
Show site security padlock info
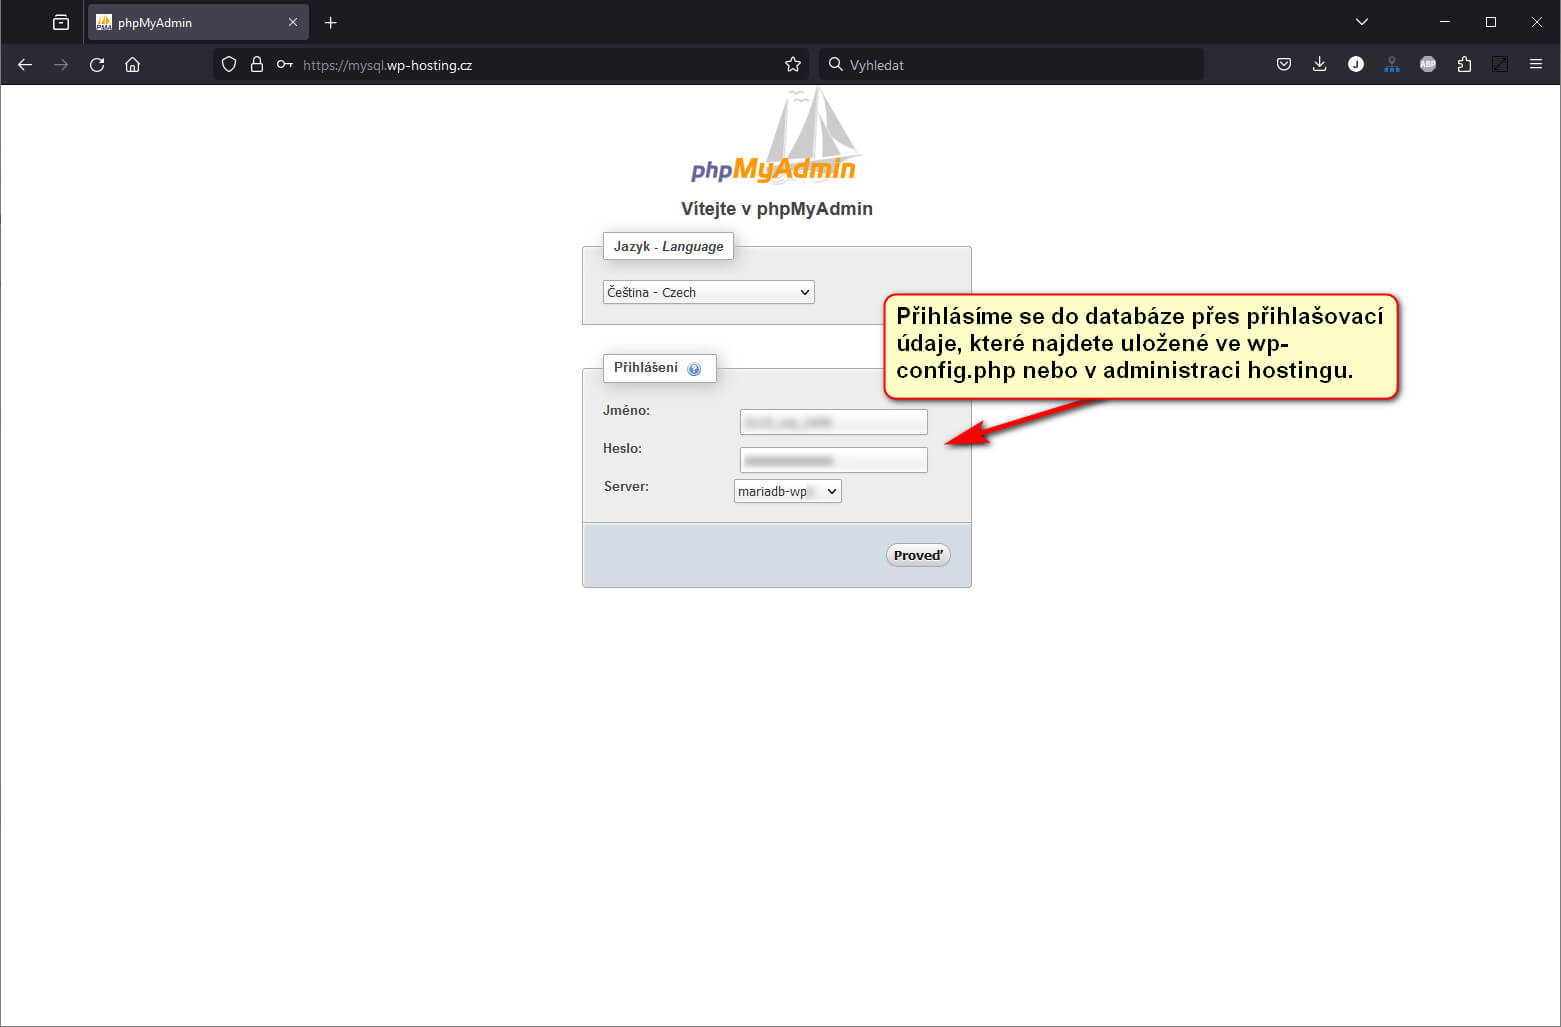tap(257, 65)
